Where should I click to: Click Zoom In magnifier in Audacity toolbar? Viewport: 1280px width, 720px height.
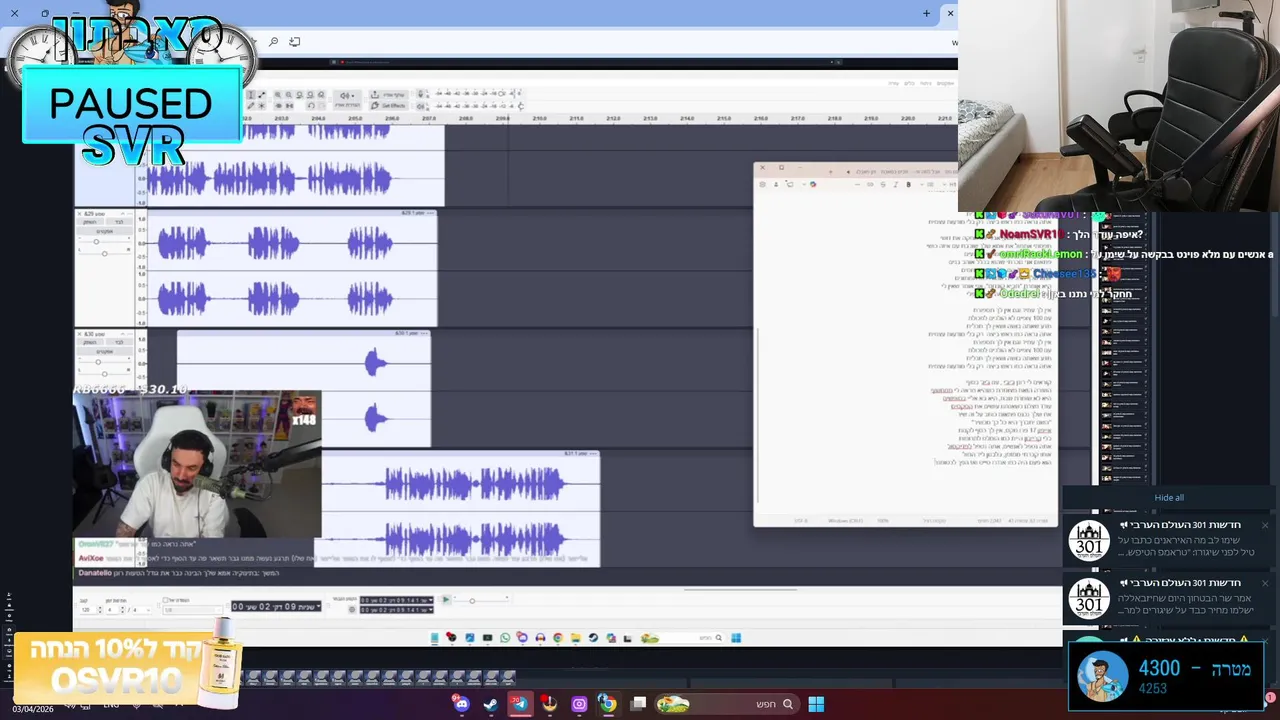pos(277,94)
